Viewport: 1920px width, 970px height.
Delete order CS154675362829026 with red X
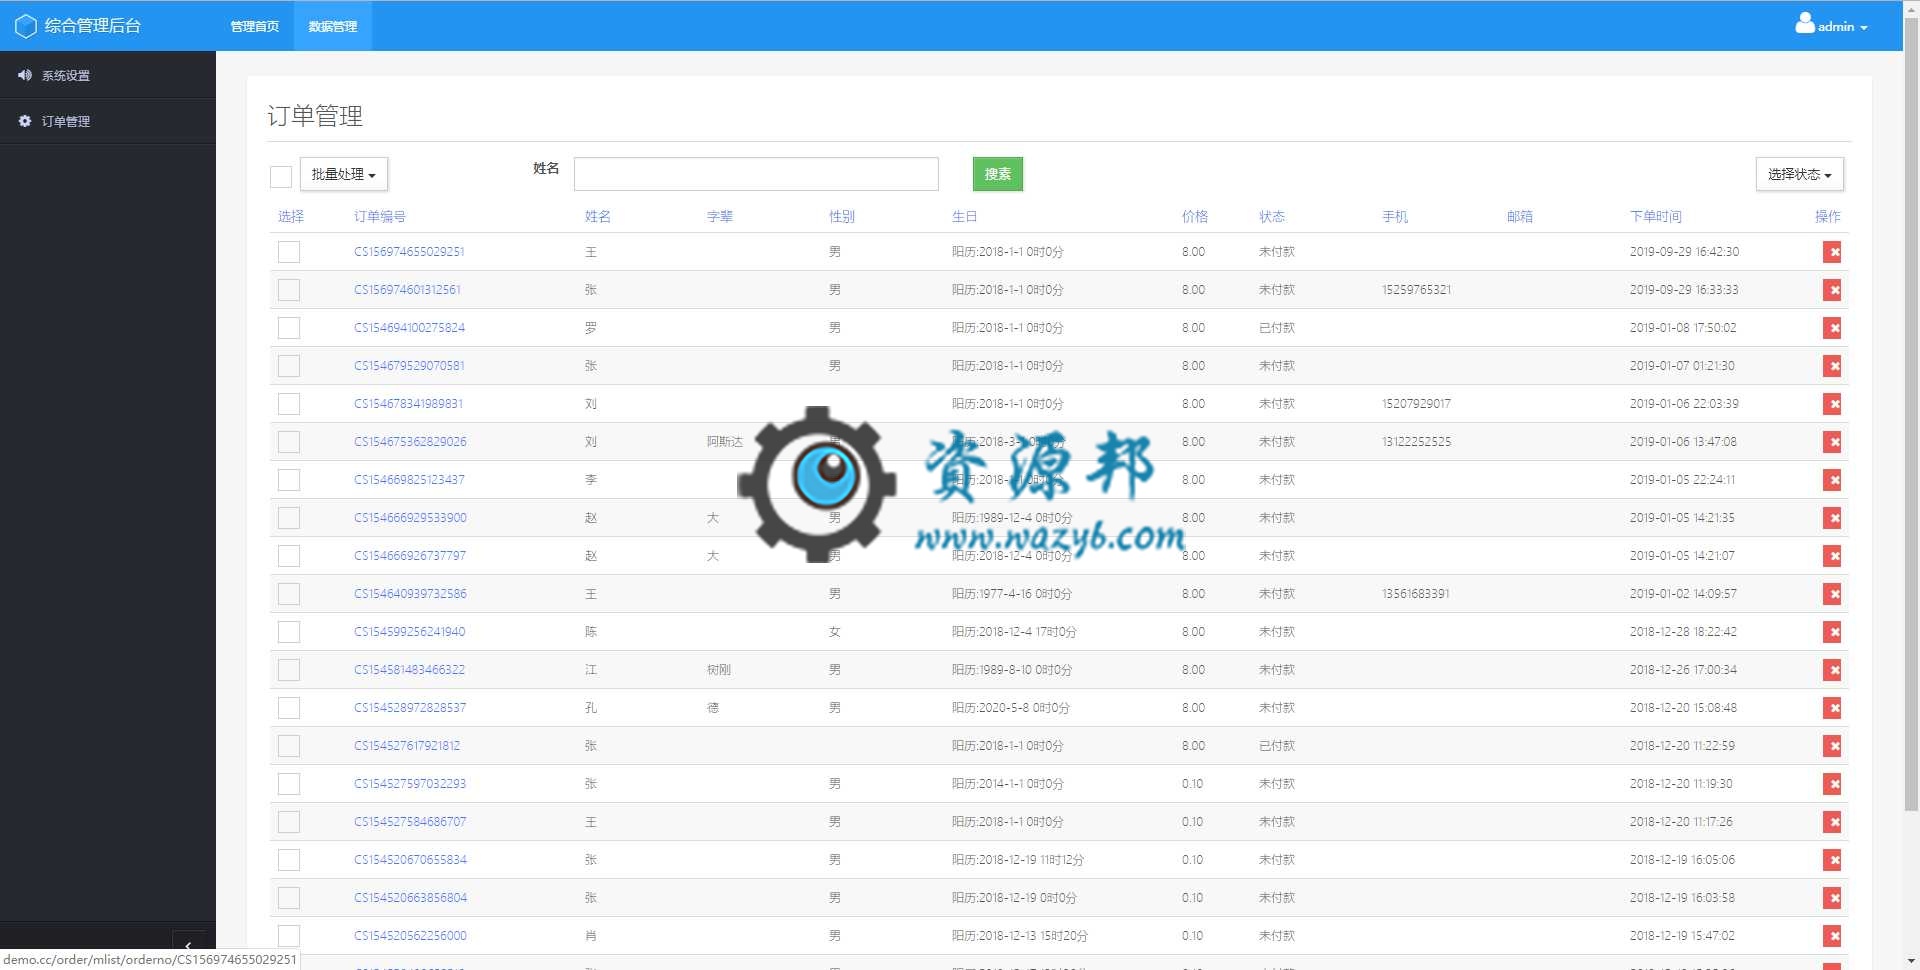click(x=1832, y=442)
